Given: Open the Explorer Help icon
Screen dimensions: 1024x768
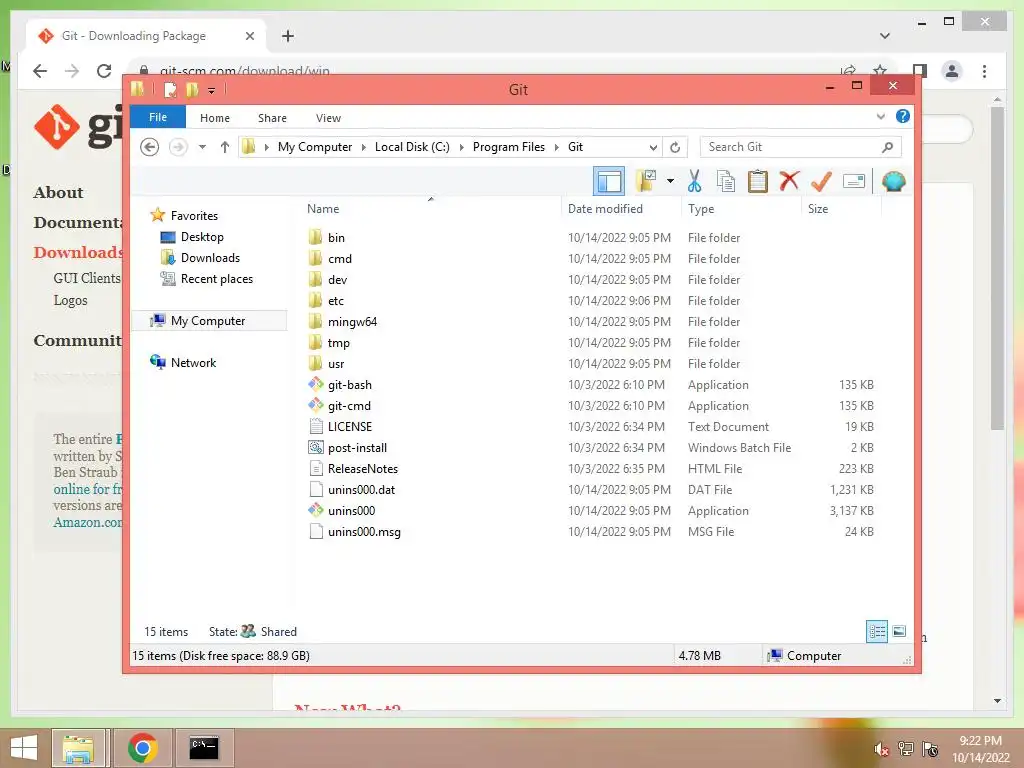Looking at the screenshot, I should tap(903, 116).
